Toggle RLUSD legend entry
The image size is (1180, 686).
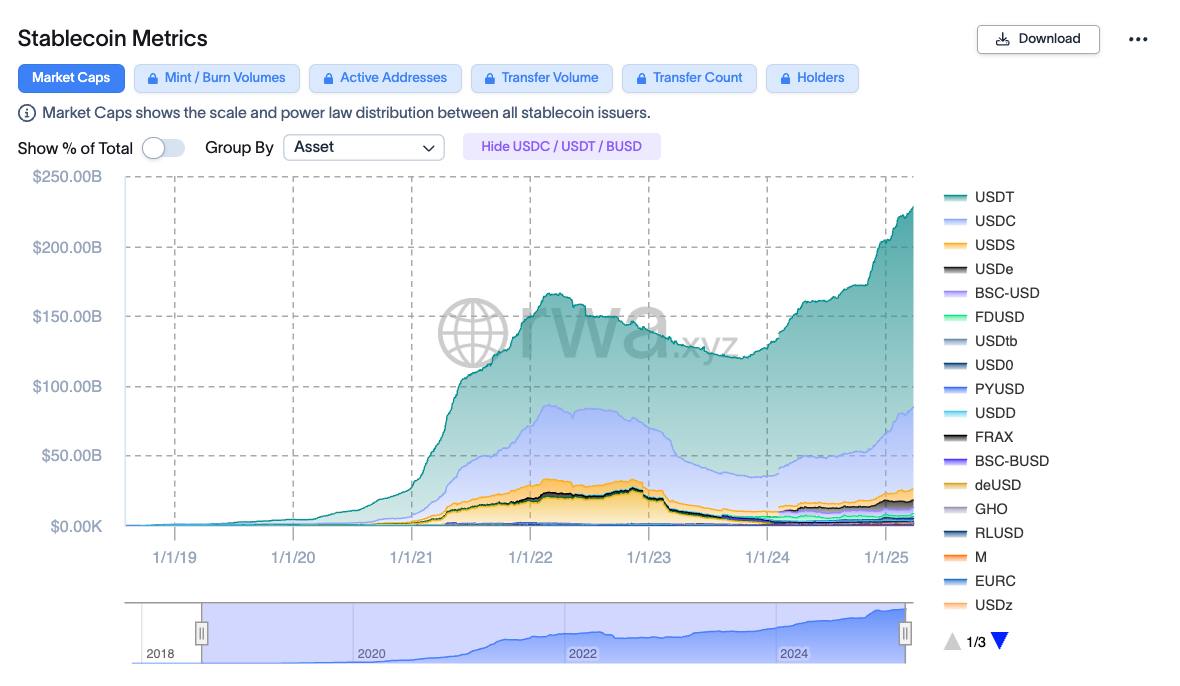(984, 533)
